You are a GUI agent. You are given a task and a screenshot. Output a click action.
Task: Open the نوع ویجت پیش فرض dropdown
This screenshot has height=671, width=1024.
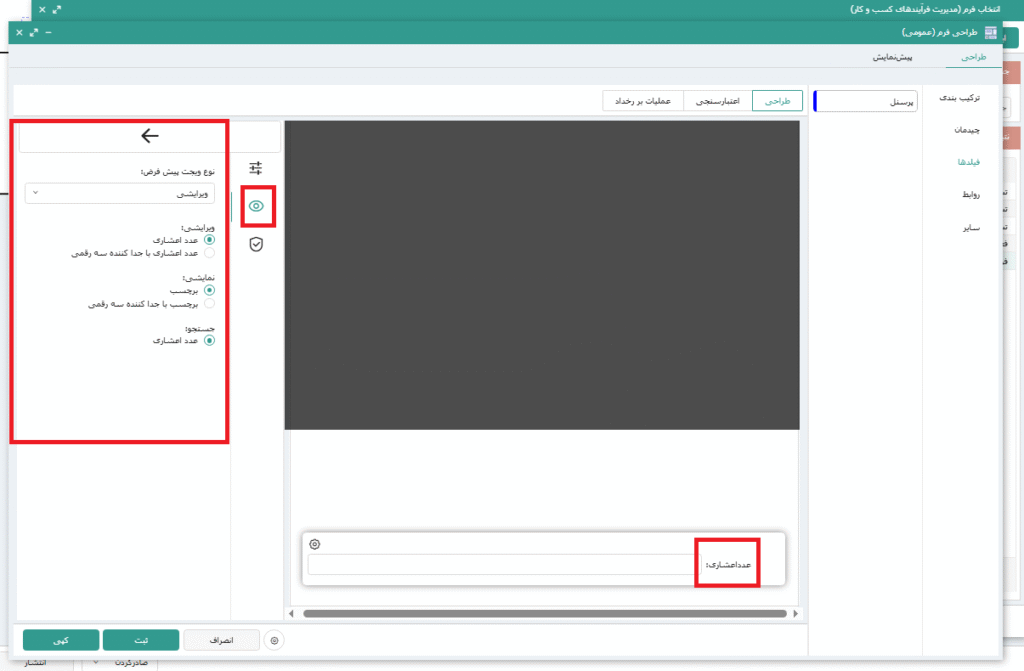120,193
